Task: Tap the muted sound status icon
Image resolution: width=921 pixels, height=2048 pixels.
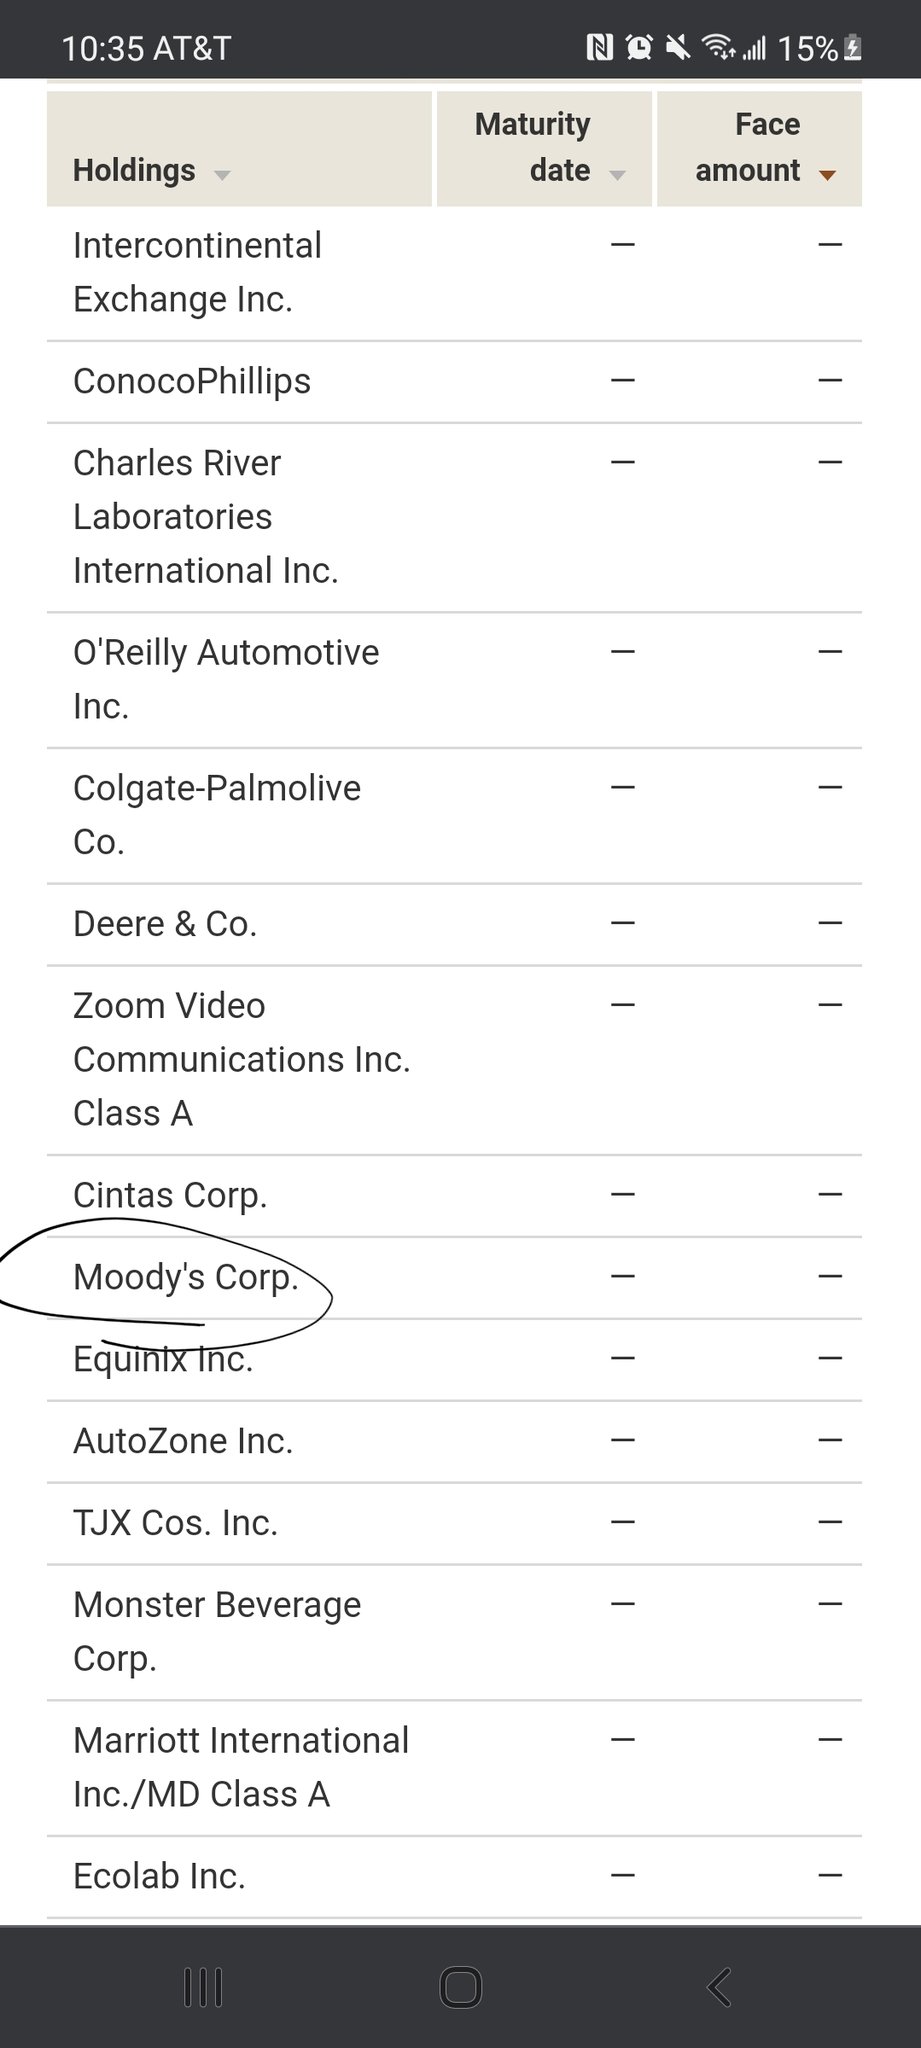Action: (678, 47)
